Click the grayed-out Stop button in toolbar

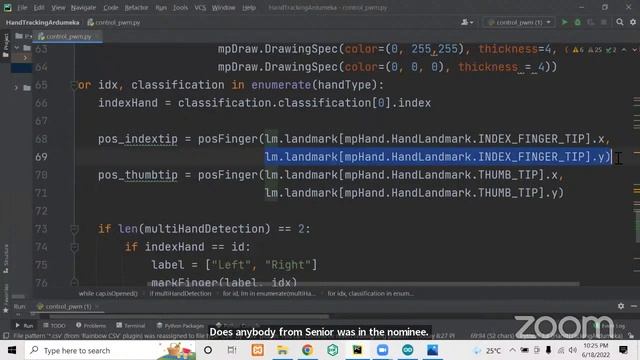tap(604, 22)
